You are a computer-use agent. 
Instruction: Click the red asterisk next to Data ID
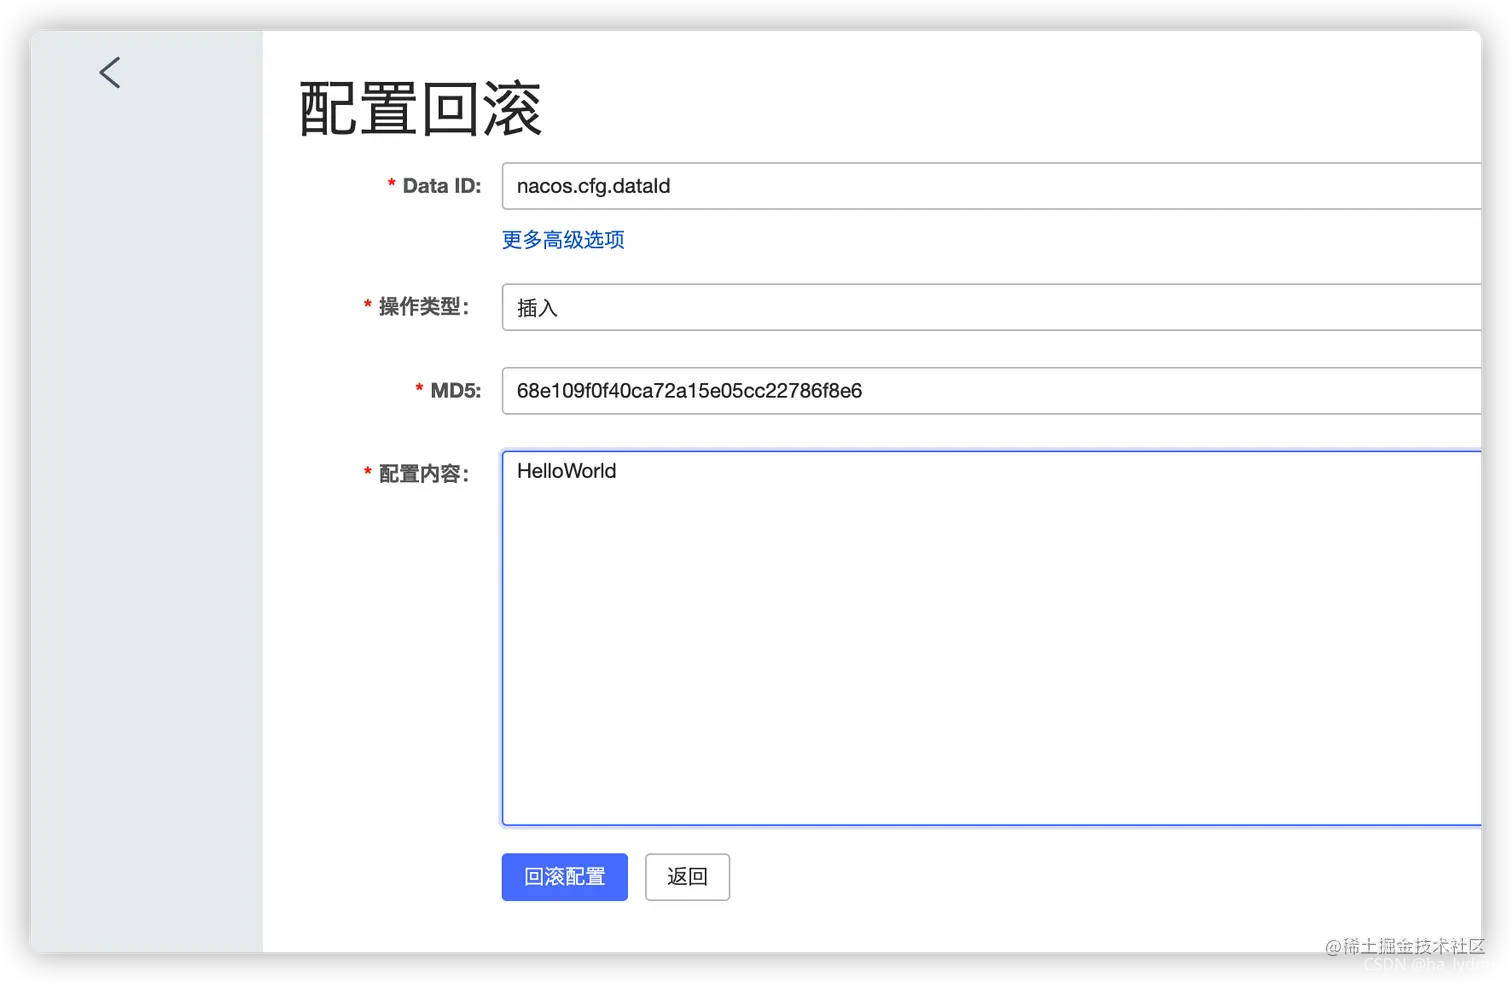[390, 185]
